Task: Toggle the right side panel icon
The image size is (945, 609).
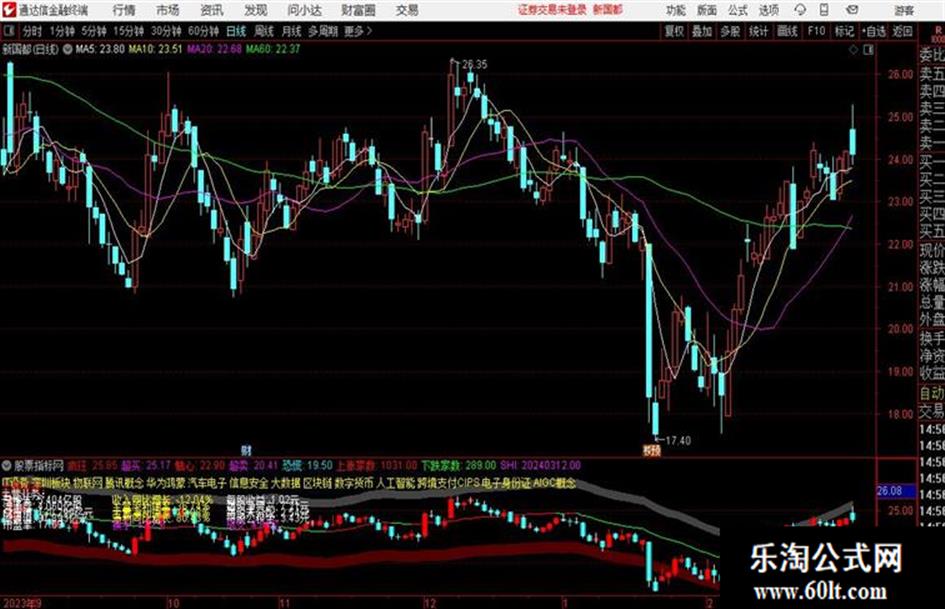Action: tap(868, 50)
